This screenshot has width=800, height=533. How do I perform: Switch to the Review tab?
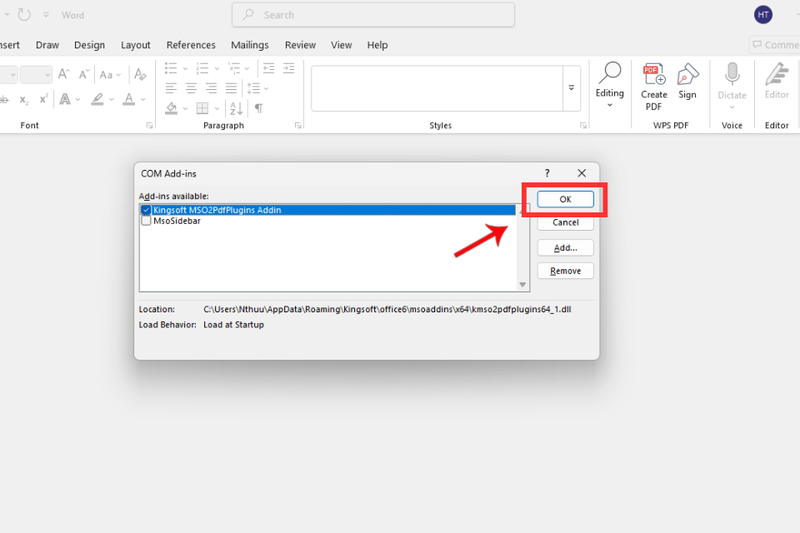(x=300, y=45)
